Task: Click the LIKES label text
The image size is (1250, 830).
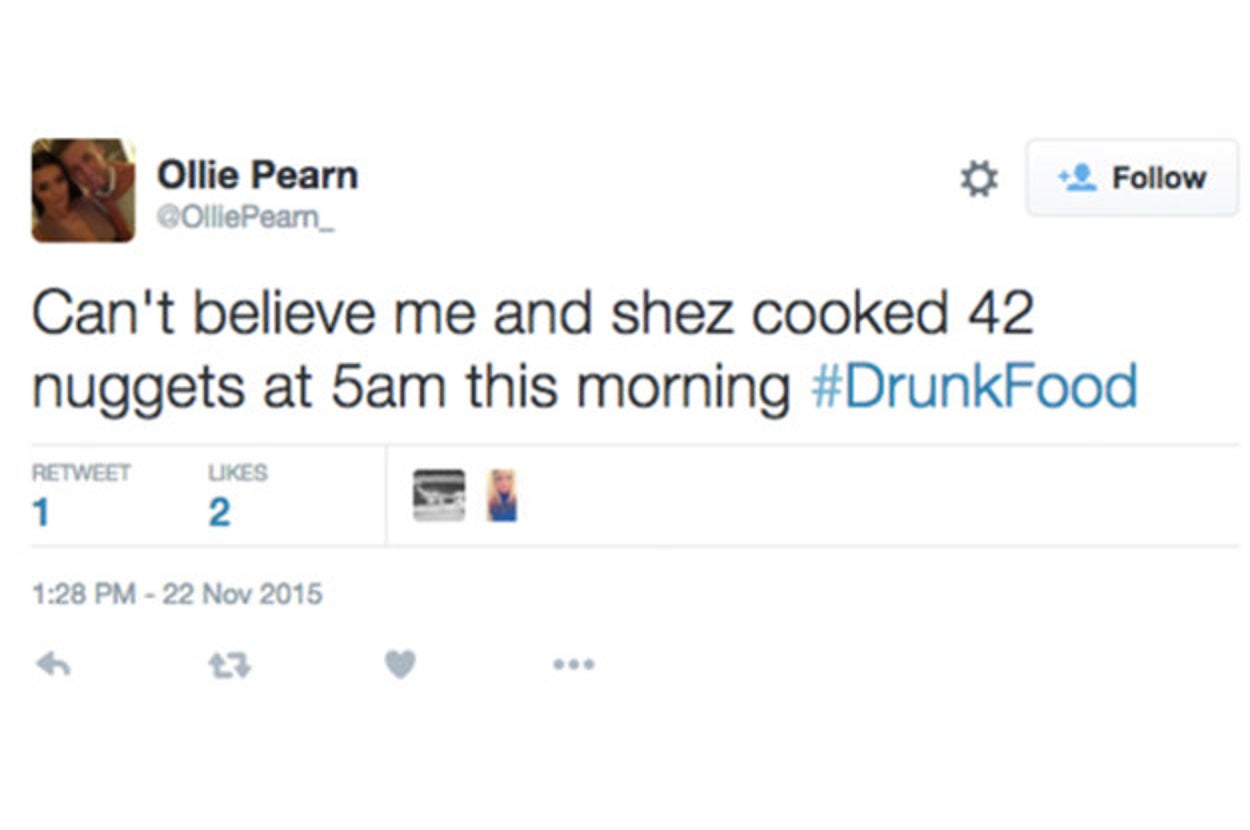Action: (x=237, y=473)
